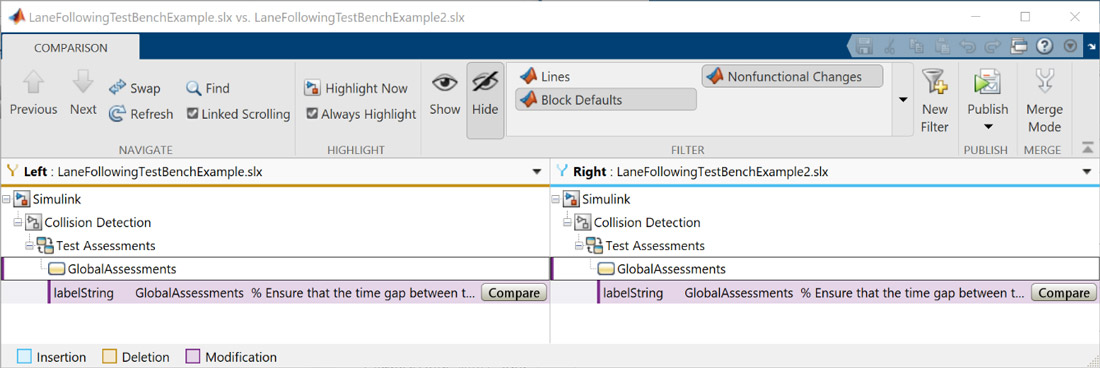The image size is (1100, 368).
Task: Switch to the COMPARISON tab
Action: point(71,48)
